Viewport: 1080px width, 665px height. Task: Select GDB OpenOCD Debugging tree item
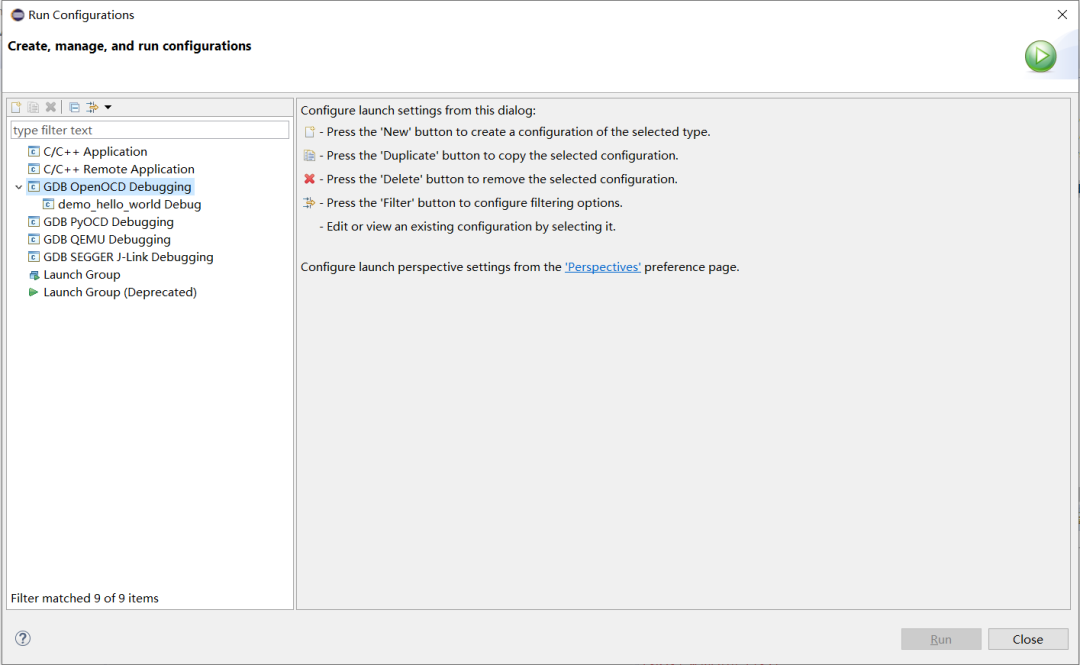click(117, 187)
